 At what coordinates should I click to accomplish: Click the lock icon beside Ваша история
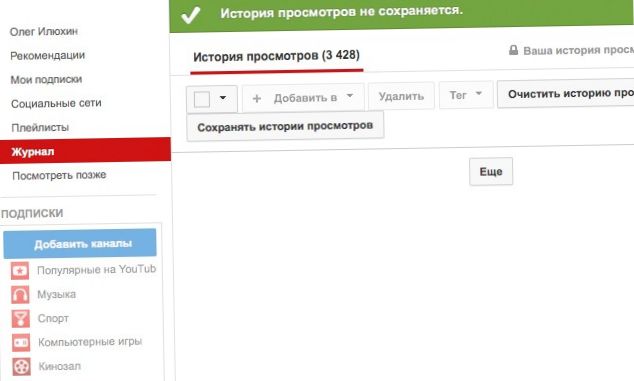[513, 50]
